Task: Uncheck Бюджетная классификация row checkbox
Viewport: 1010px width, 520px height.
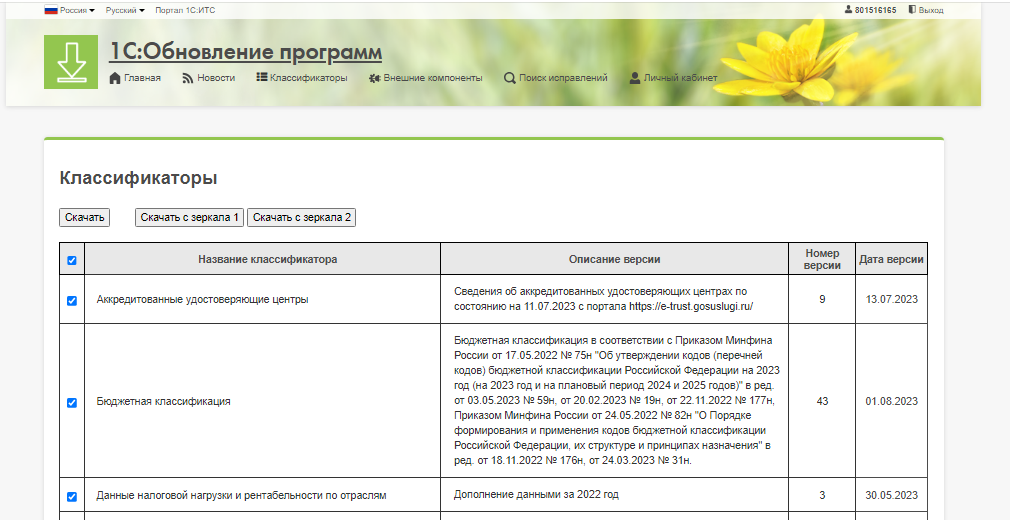Action: click(71, 402)
